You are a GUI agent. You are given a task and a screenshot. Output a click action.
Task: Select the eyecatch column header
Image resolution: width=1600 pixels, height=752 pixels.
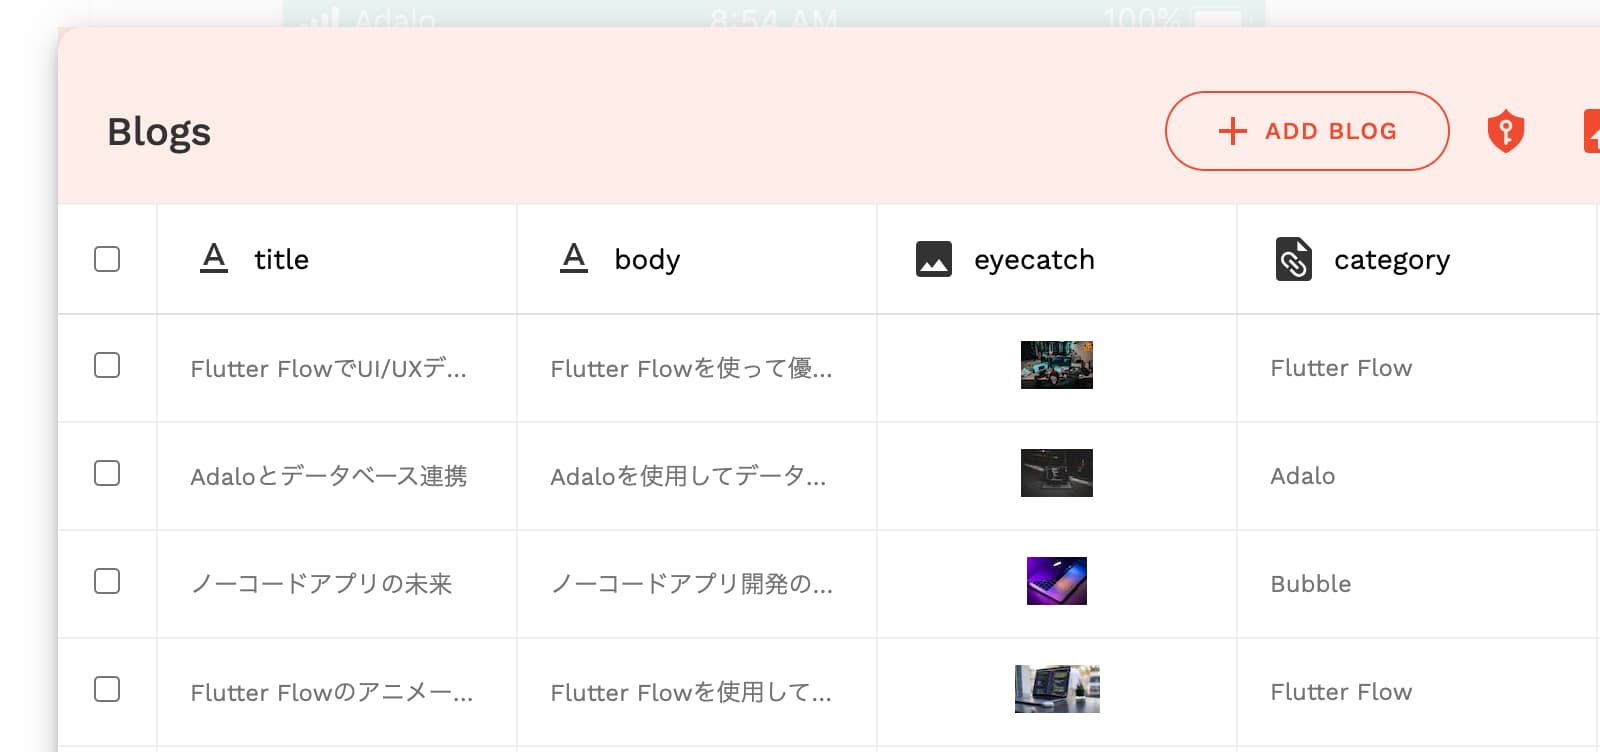(1057, 259)
